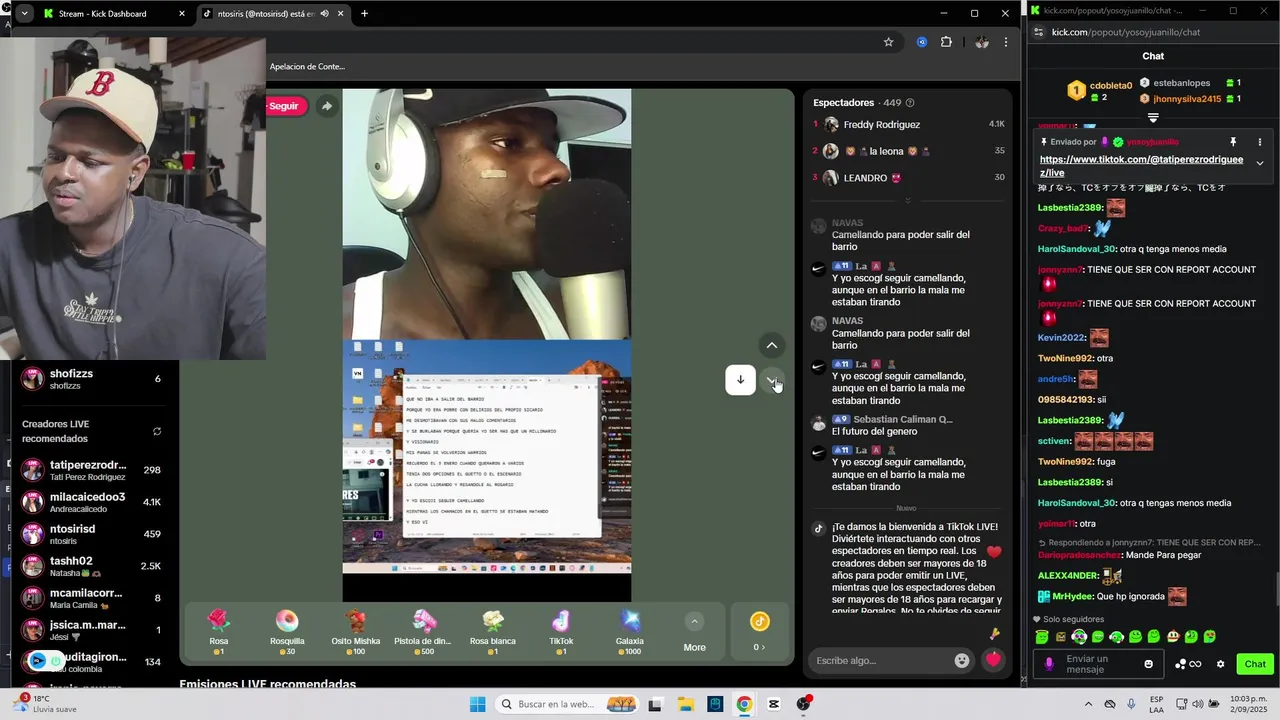Open Kick chat settings gear
1280x720 pixels.
point(1220,664)
